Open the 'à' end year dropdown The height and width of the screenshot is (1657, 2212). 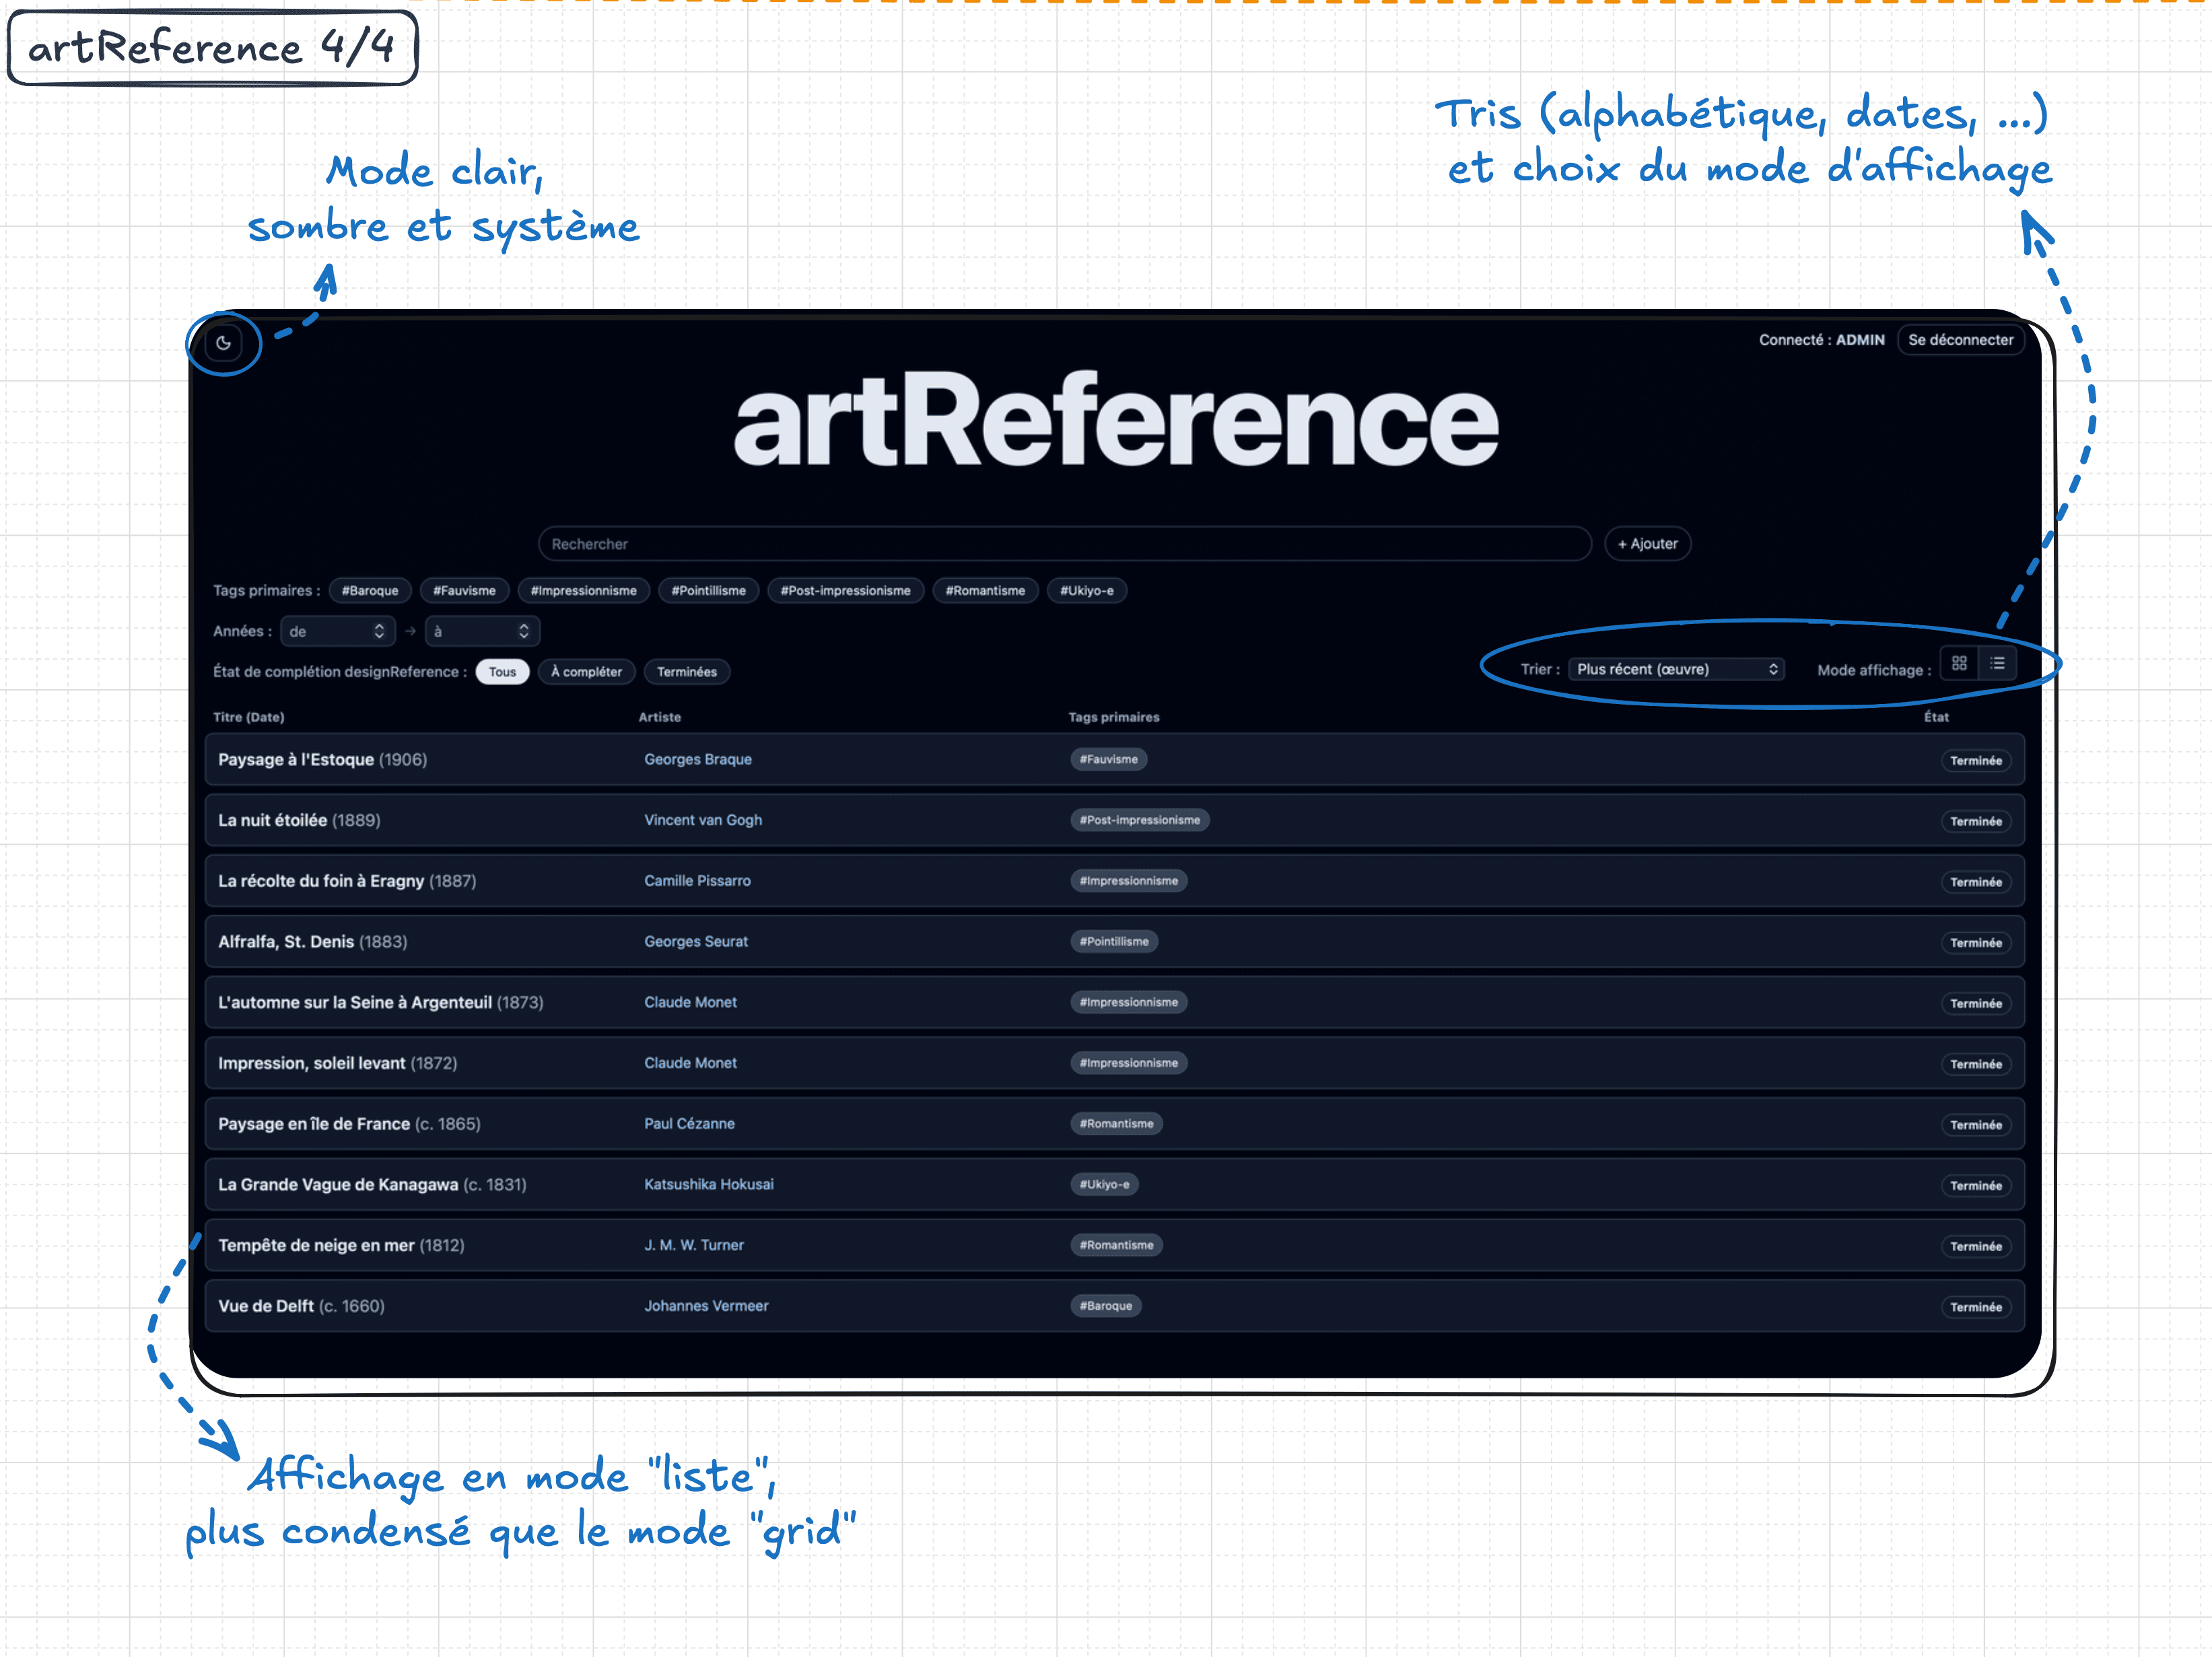point(482,631)
